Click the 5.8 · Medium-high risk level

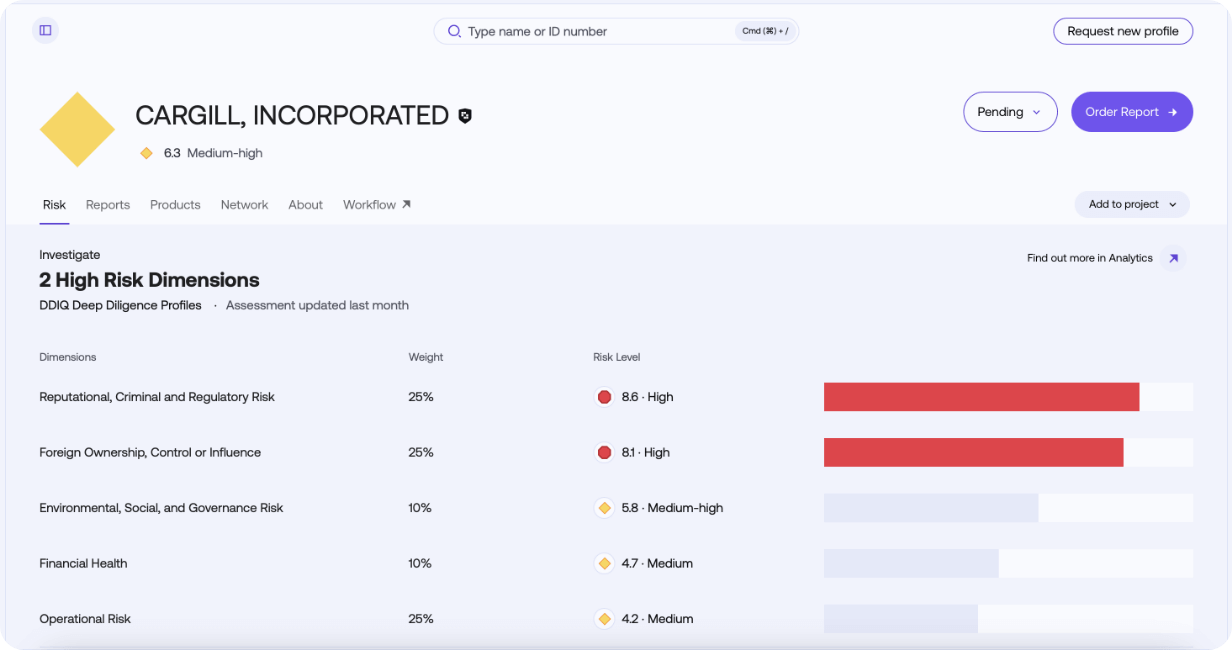point(672,508)
